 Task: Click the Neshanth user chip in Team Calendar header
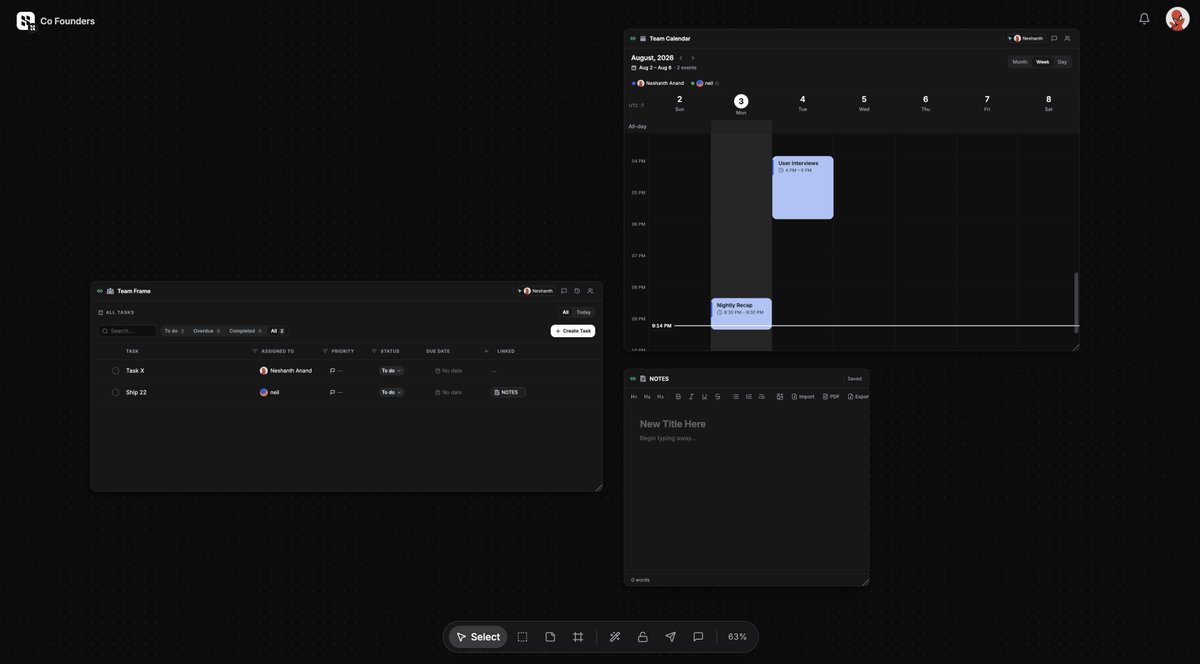(1028, 38)
